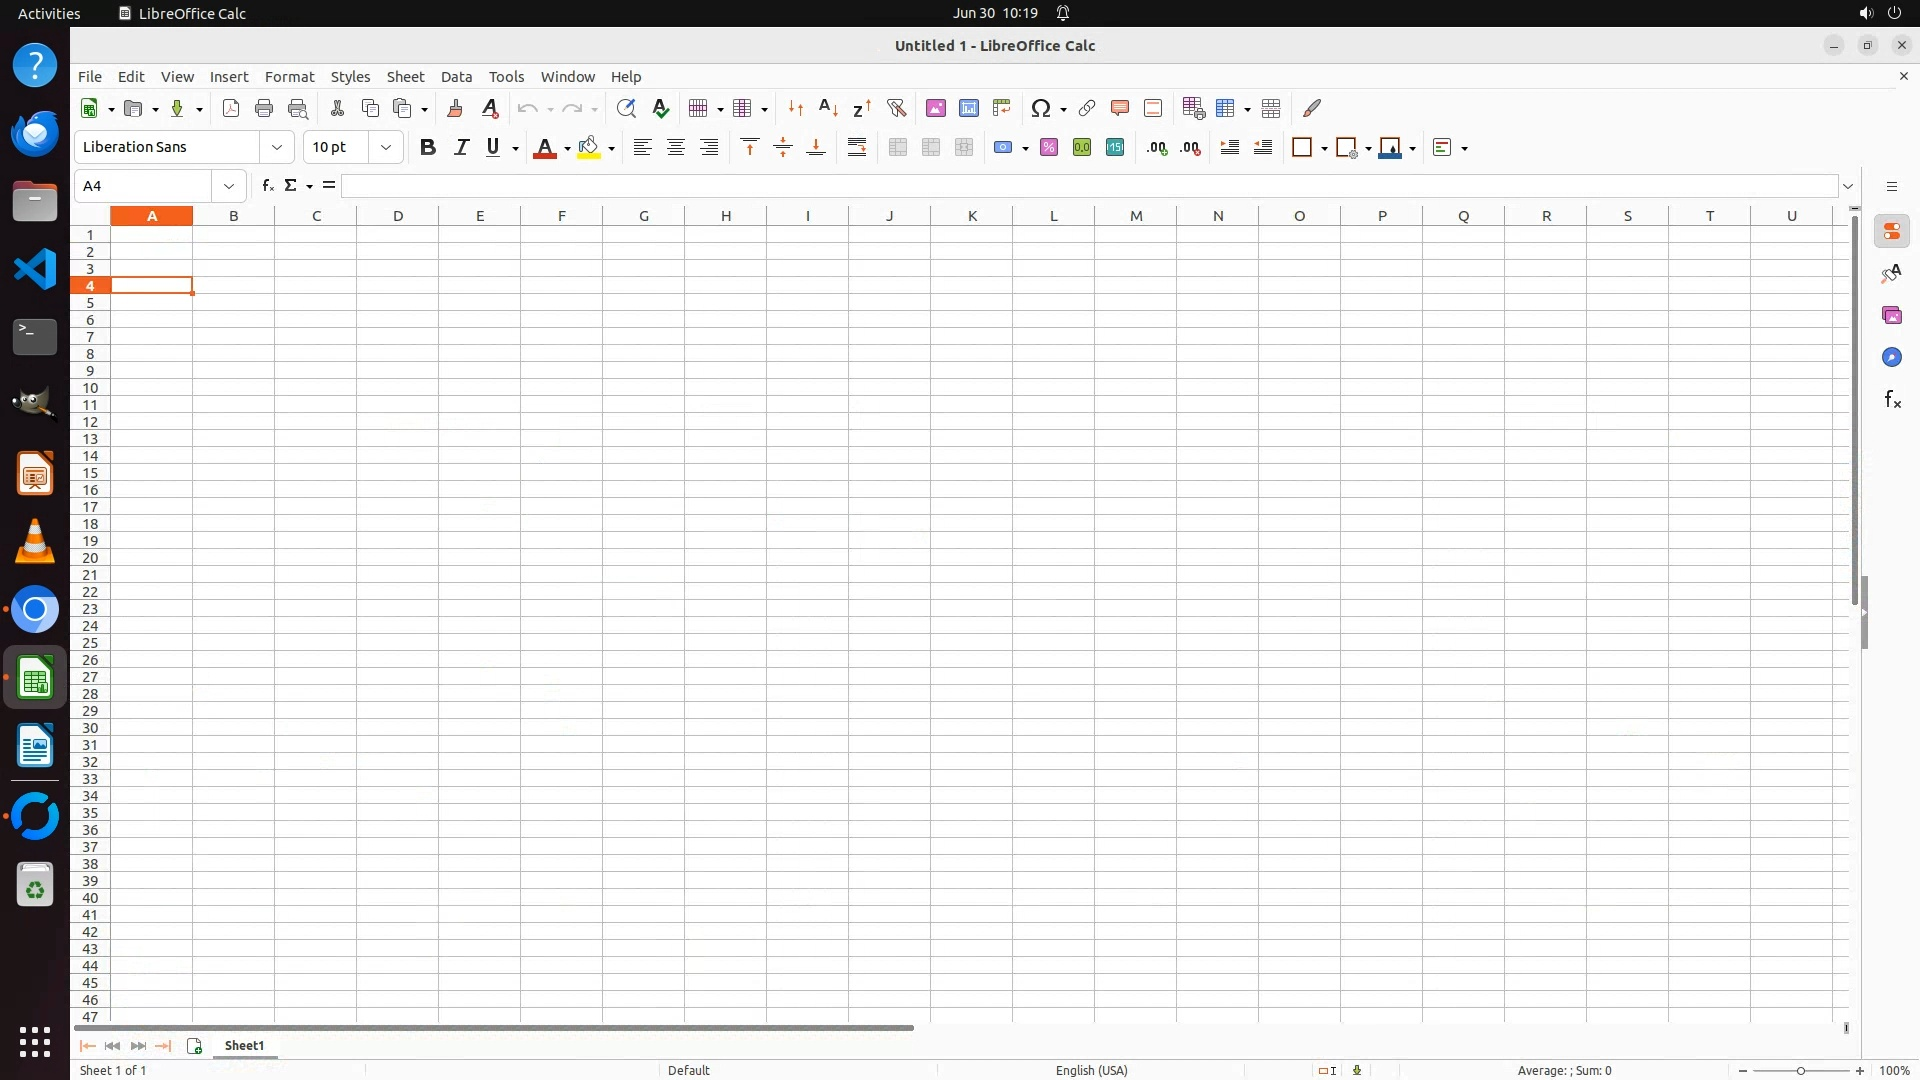Expand the Font Name dropdown
The width and height of the screenshot is (1920, 1080).
(277, 148)
